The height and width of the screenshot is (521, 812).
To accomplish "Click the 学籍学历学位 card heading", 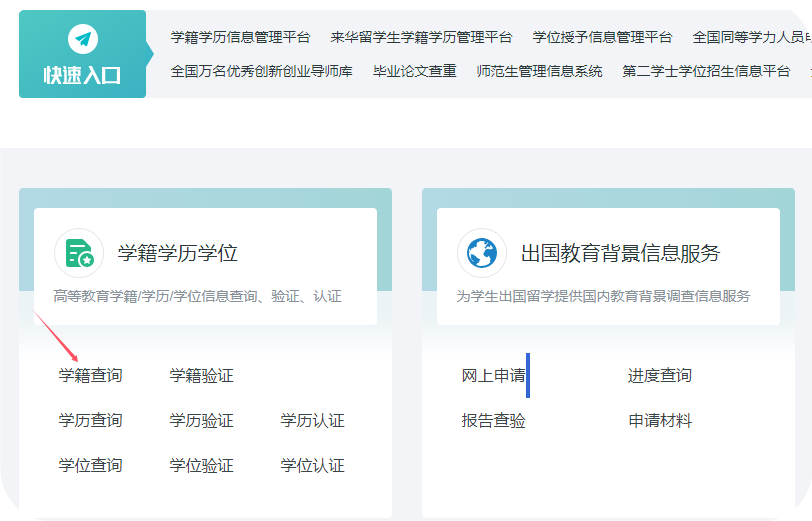I will click(x=178, y=254).
